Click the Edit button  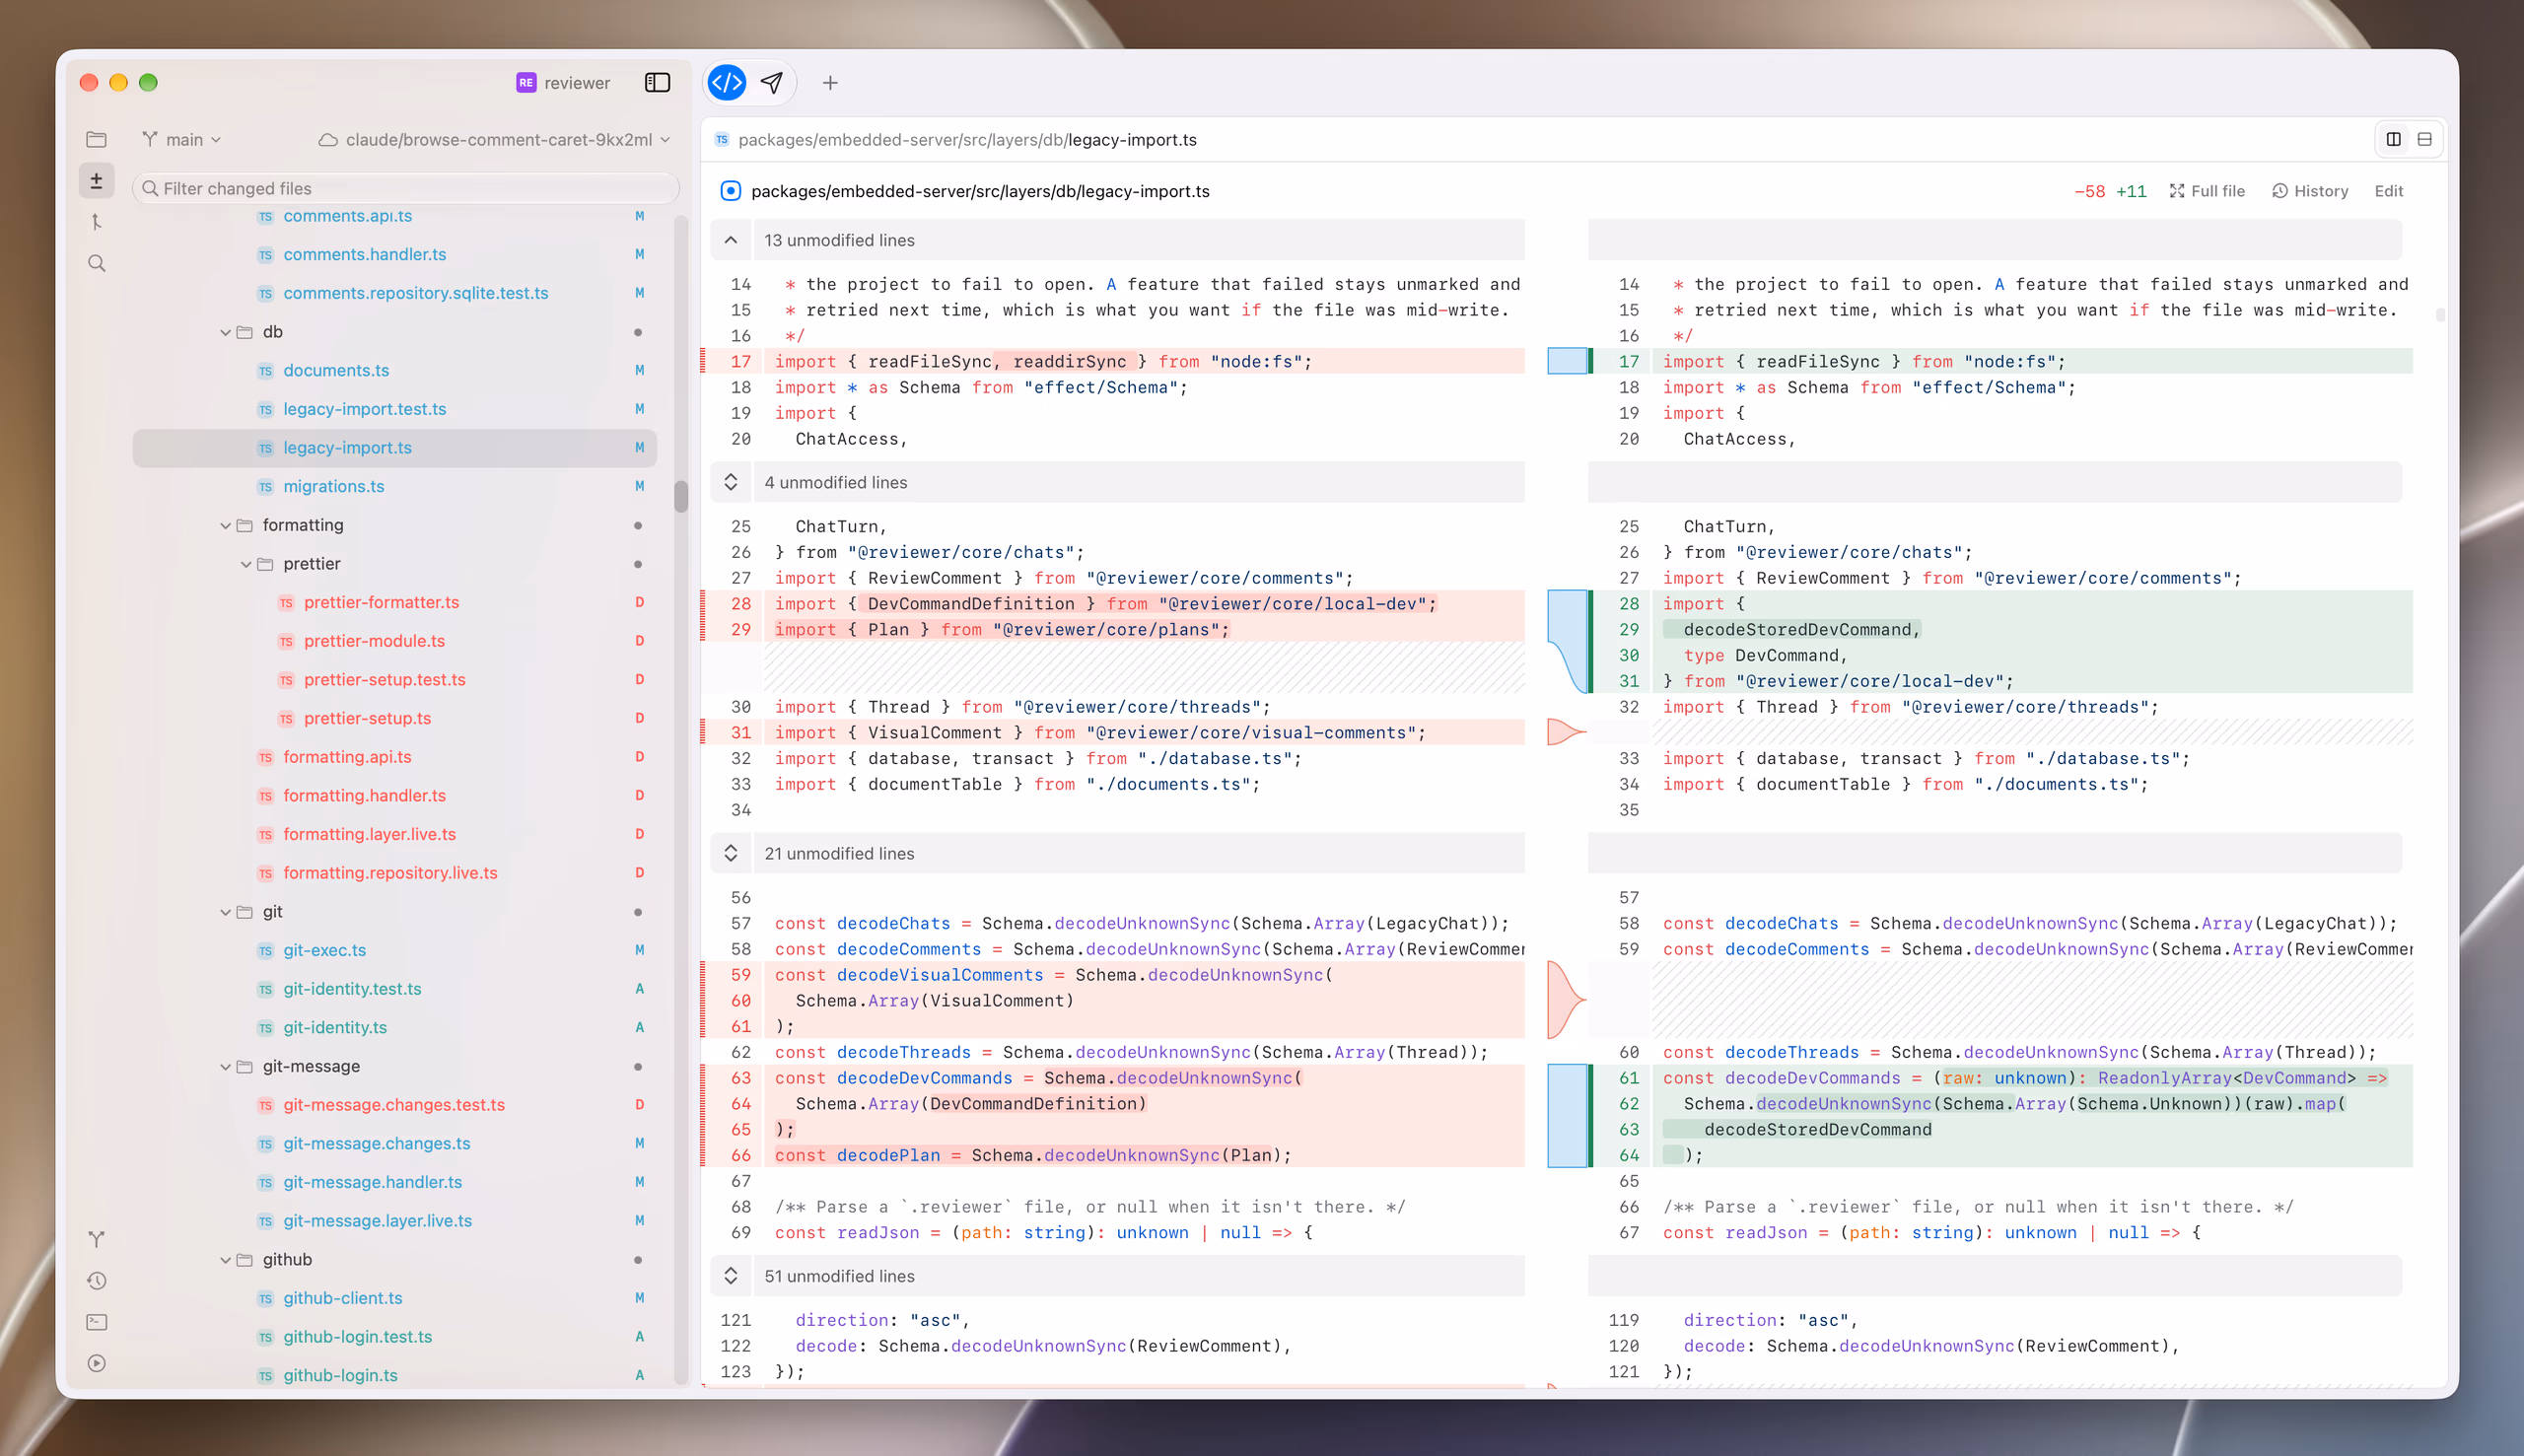(2388, 191)
